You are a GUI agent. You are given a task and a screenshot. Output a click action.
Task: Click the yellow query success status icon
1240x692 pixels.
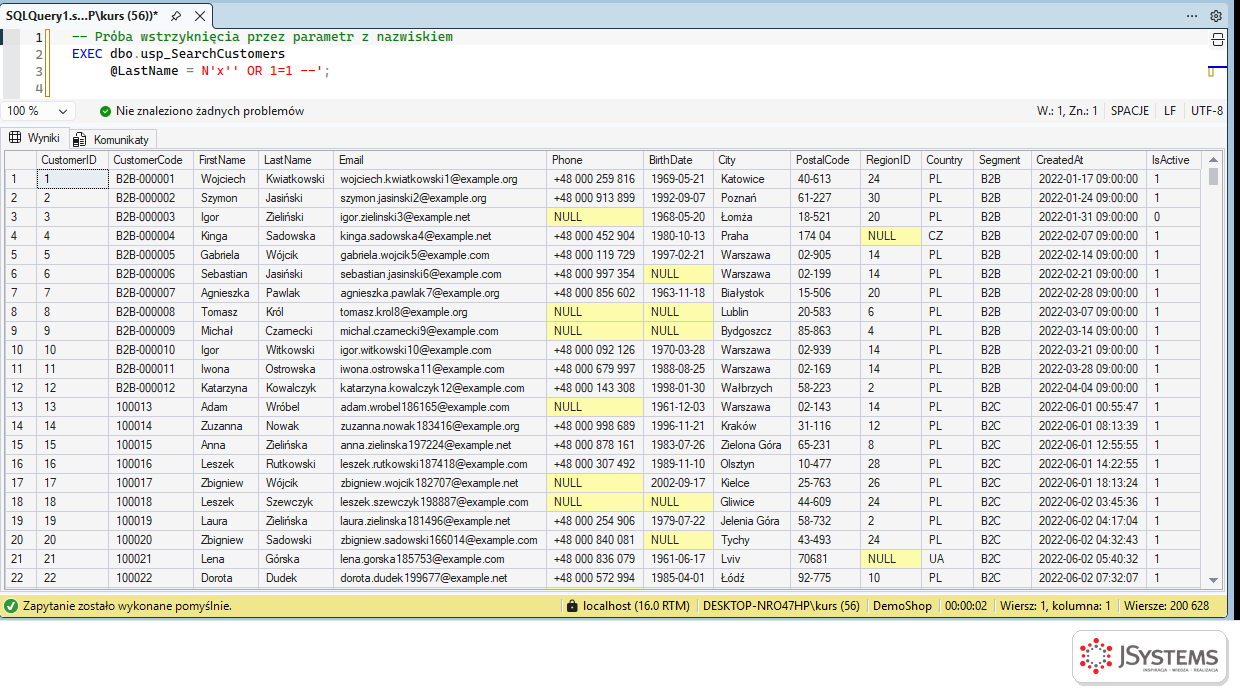[x=11, y=606]
